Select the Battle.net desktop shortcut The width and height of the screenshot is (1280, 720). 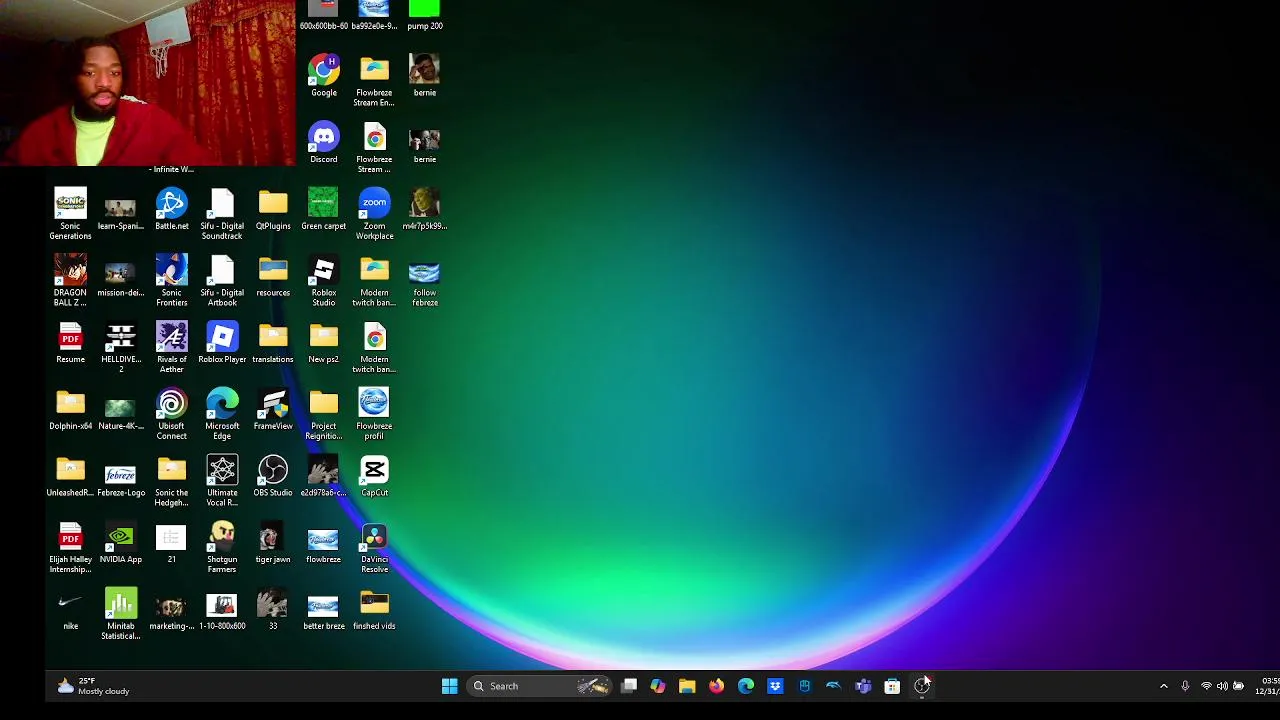[x=171, y=209]
